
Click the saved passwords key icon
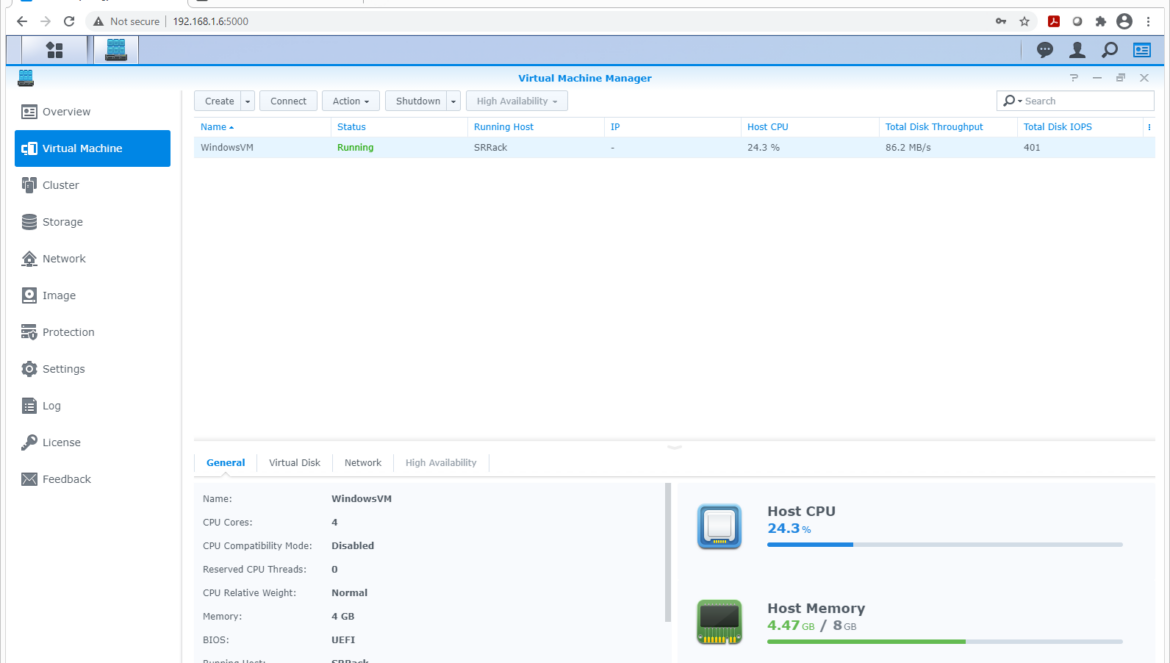tap(1001, 22)
